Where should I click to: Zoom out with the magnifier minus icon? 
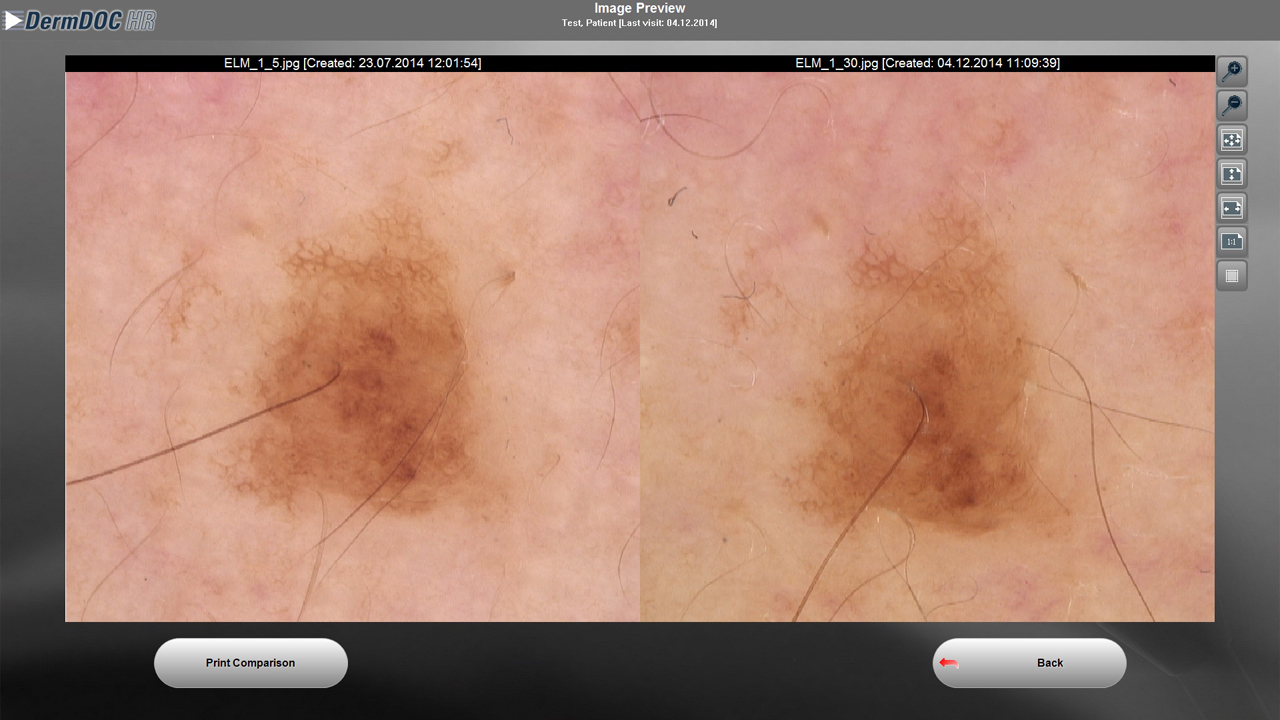coord(1232,105)
